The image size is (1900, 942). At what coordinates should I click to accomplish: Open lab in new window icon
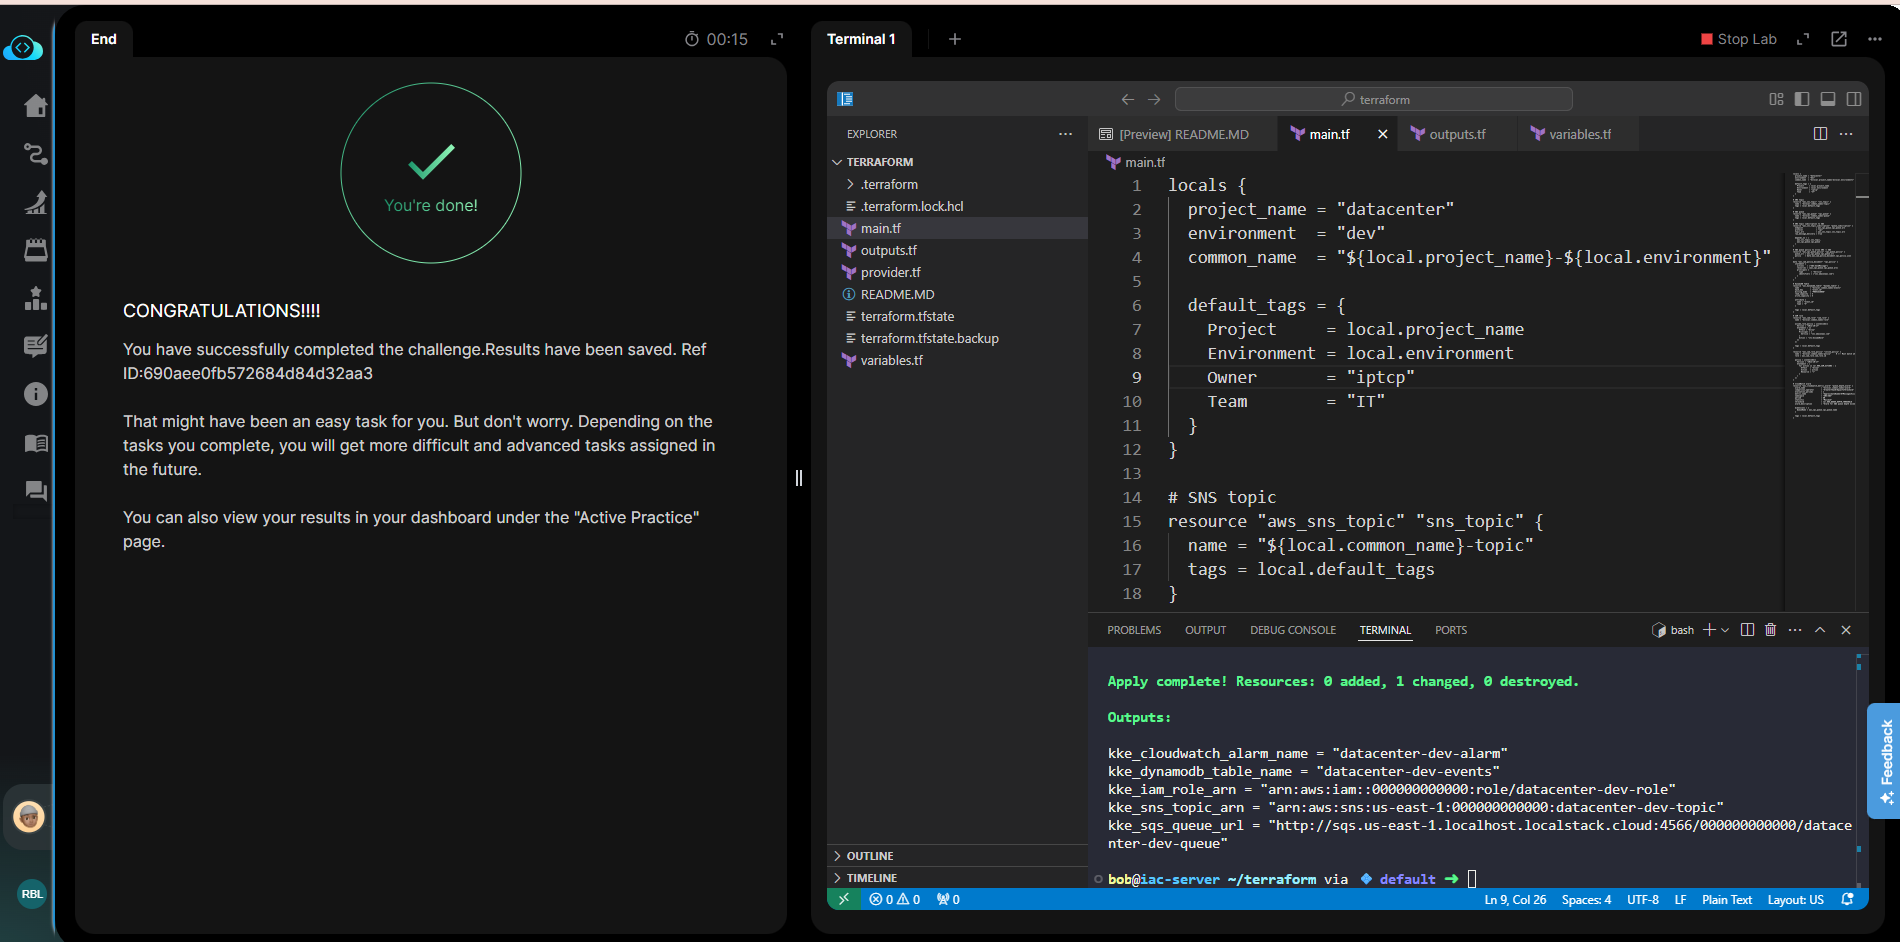click(x=1838, y=39)
